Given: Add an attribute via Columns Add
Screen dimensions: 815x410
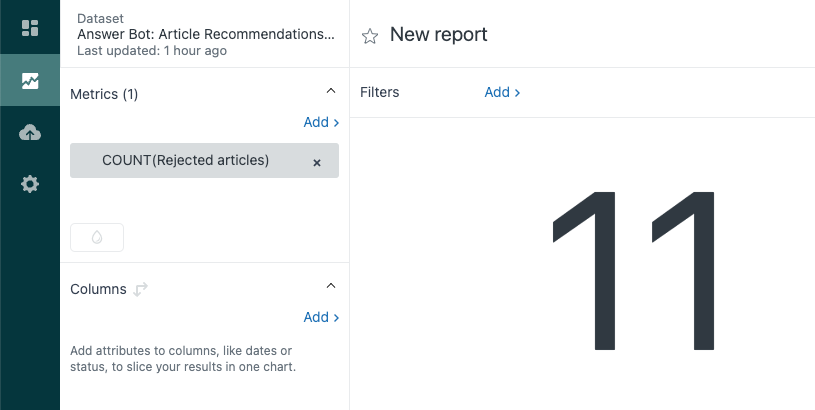Looking at the screenshot, I should [x=321, y=317].
